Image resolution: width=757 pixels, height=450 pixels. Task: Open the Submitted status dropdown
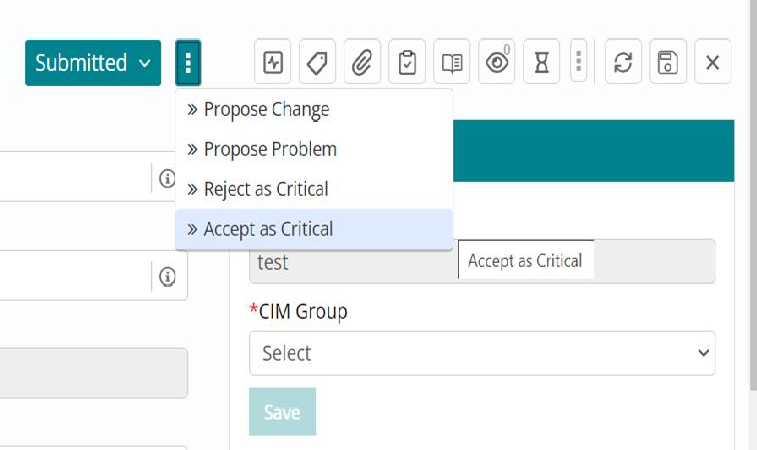[93, 63]
